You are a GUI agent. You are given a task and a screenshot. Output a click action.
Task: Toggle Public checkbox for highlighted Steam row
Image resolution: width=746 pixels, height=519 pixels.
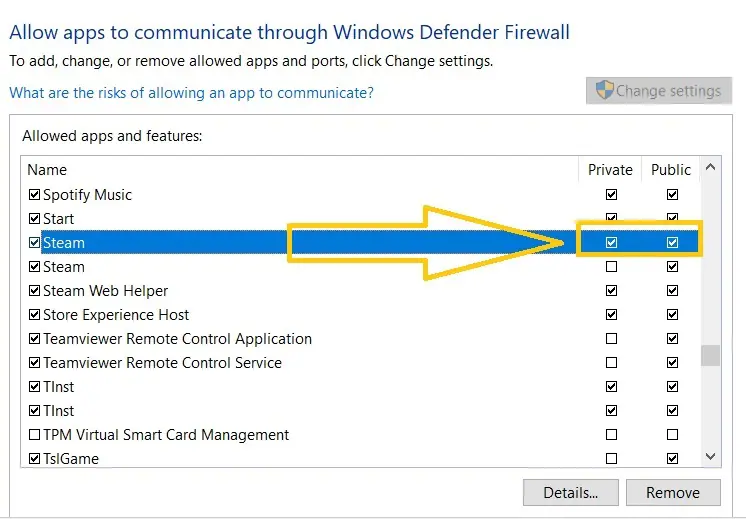click(x=672, y=243)
